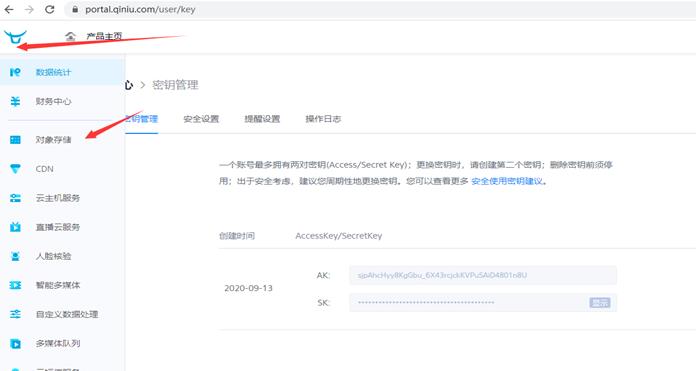Switch to the 操作日志 tab
The image size is (696, 371).
pos(323,119)
